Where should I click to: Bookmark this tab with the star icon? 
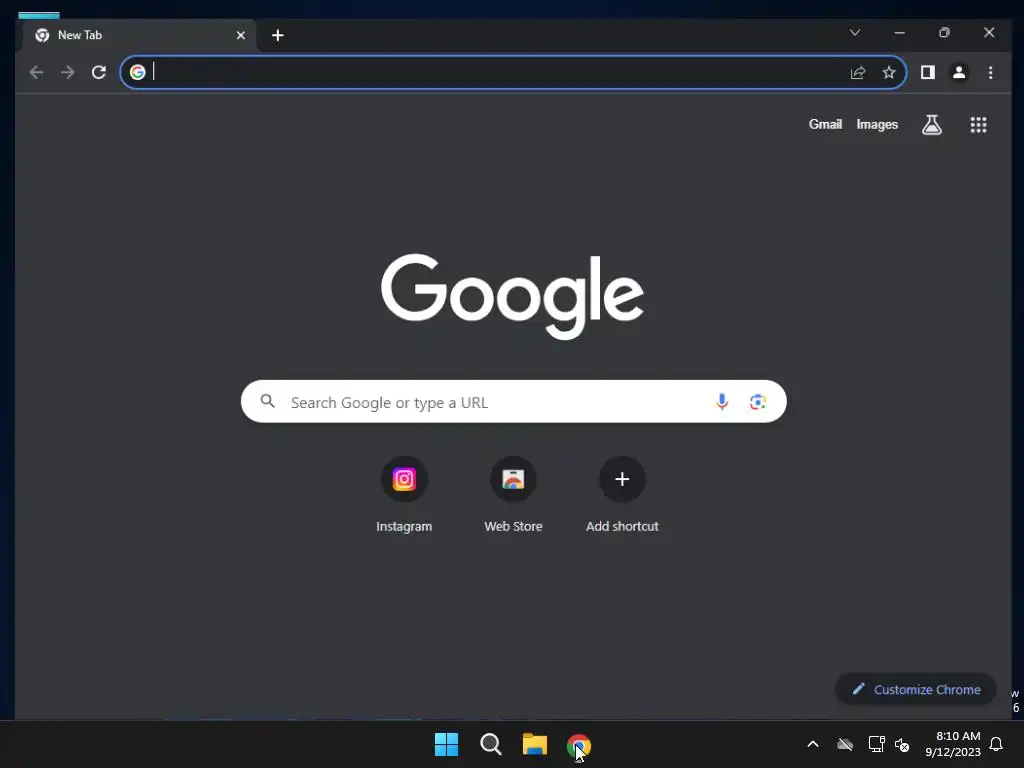[889, 72]
